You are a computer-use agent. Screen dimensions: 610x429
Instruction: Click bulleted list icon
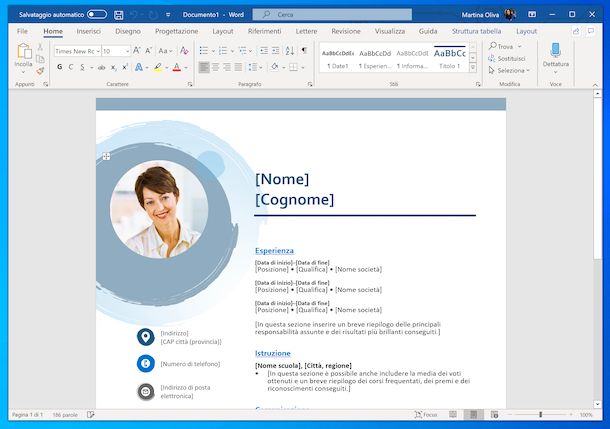point(203,51)
